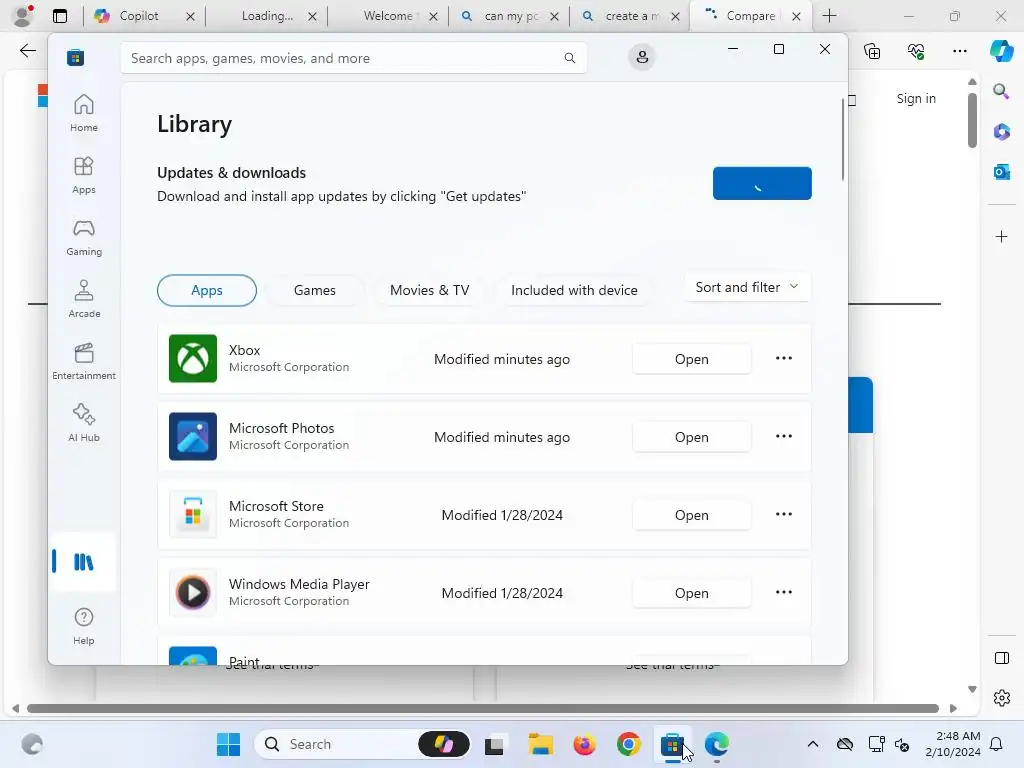1024x768 pixels.
Task: Click the Edge Collections icon
Action: (x=872, y=51)
